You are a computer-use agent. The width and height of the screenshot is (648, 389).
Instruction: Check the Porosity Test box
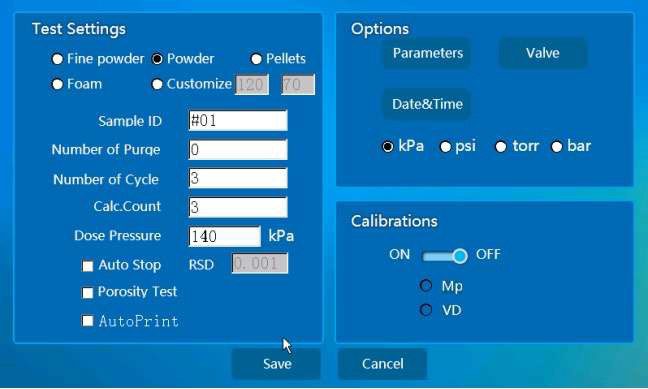pyautogui.click(x=88, y=293)
